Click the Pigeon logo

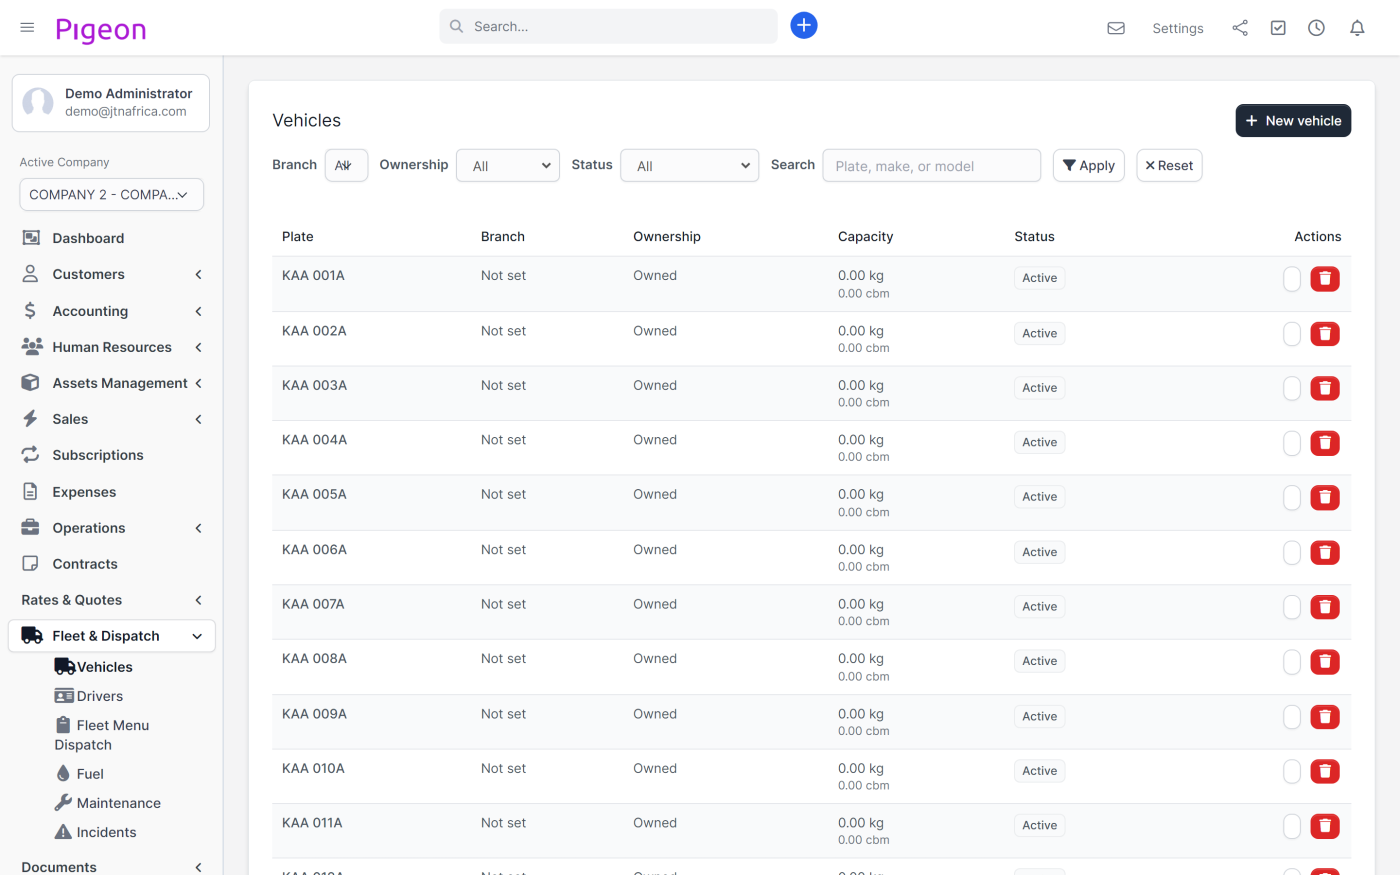coord(101,30)
